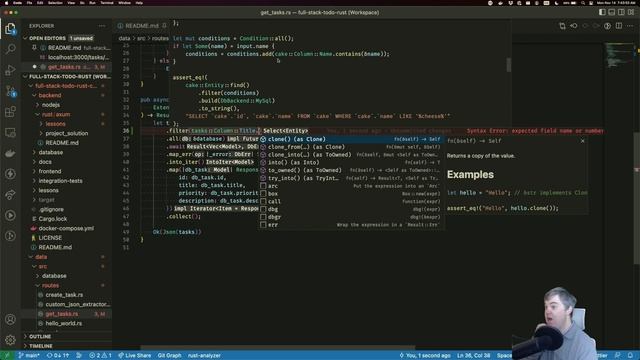Image resolution: width=640 pixels, height=360 pixels.
Task: Click the compare changes icon in the editor toolbar
Action: 562,26
